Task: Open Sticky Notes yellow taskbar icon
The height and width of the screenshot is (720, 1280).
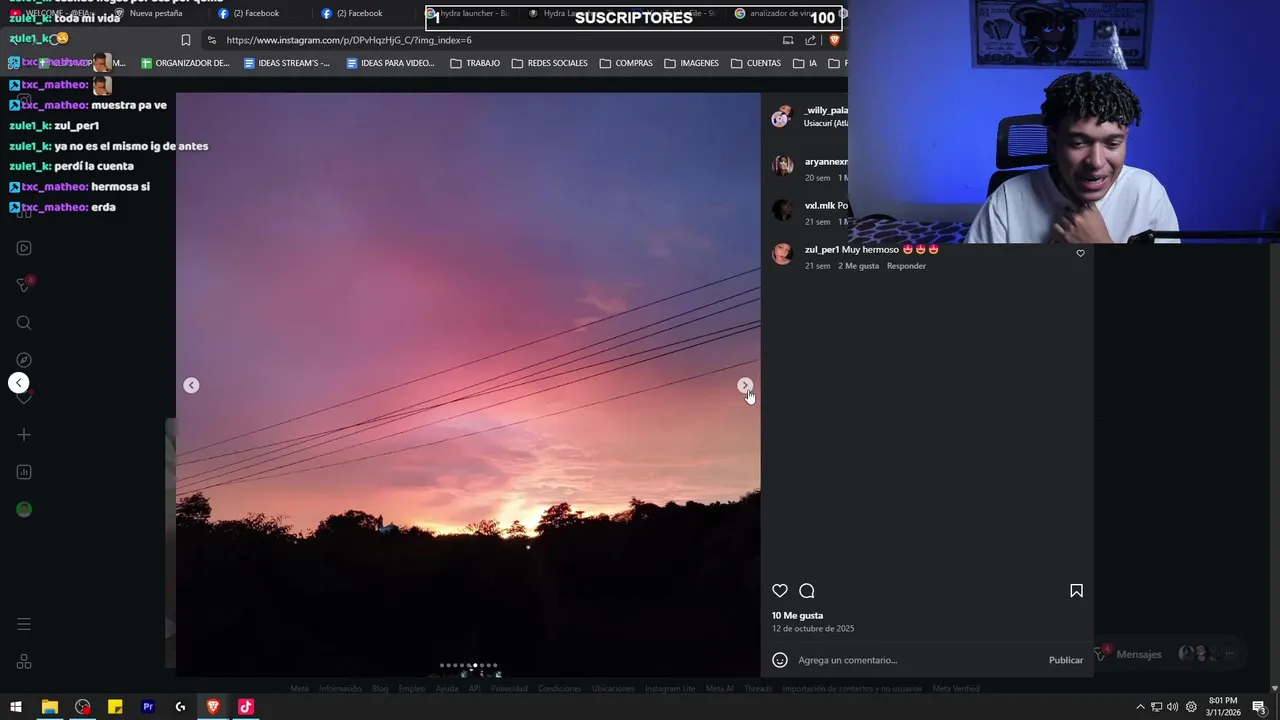Action: [x=115, y=707]
